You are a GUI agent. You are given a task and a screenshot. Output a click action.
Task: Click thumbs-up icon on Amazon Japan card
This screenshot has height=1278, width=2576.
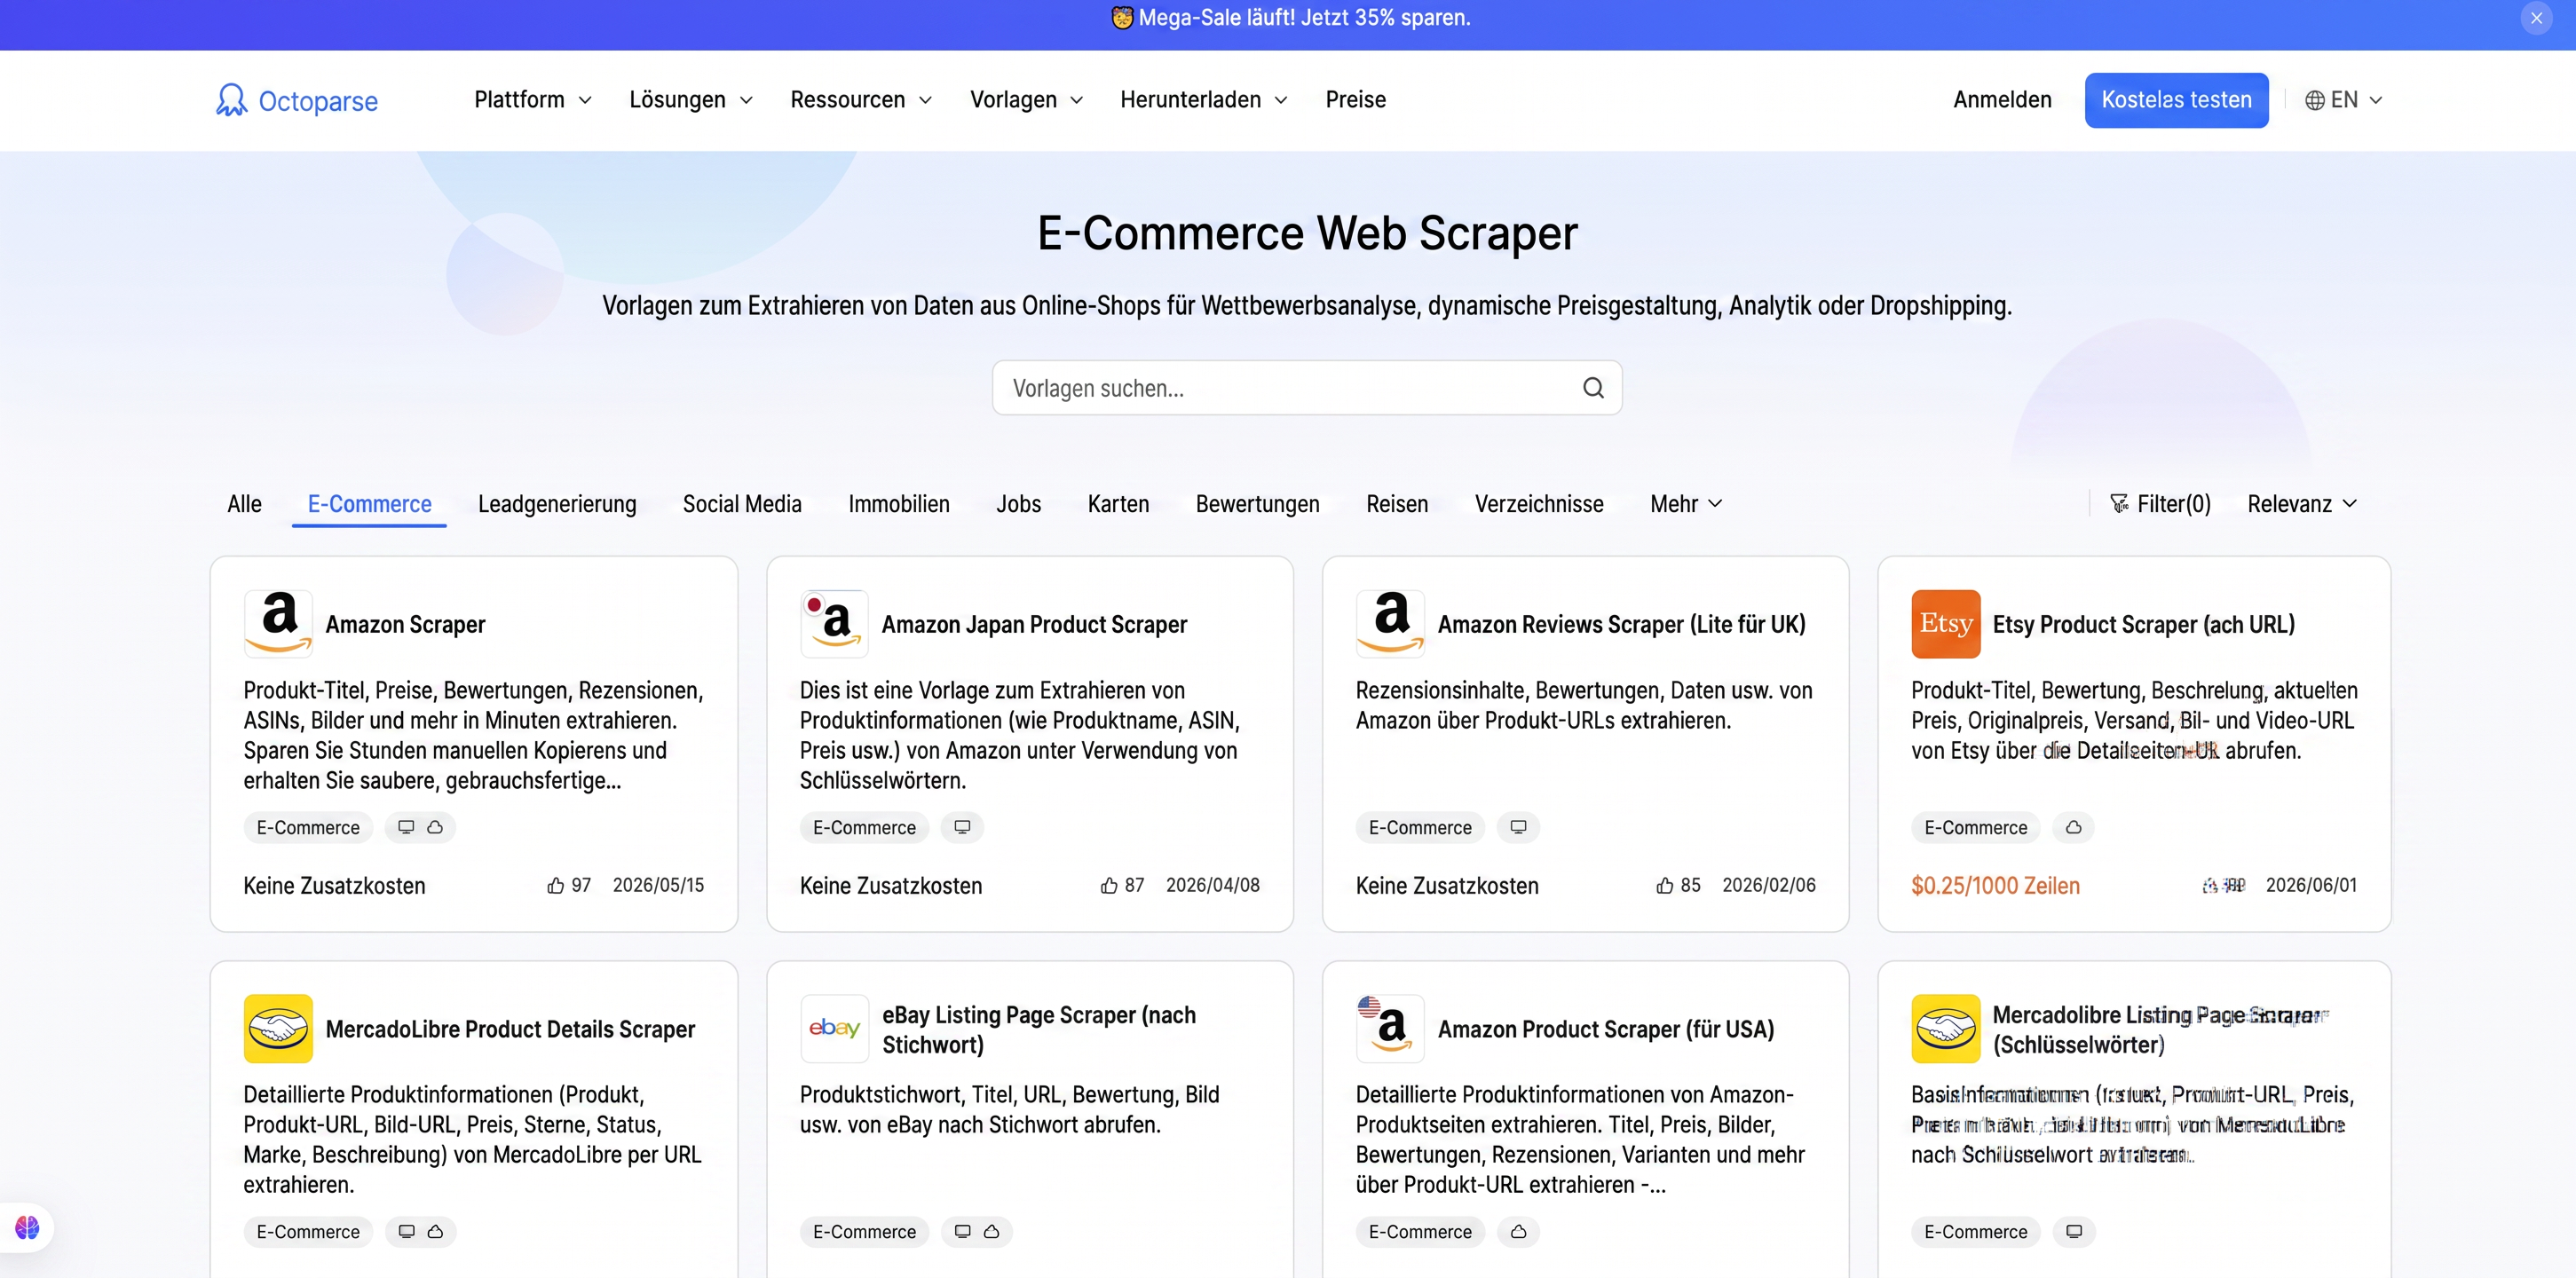(1109, 885)
